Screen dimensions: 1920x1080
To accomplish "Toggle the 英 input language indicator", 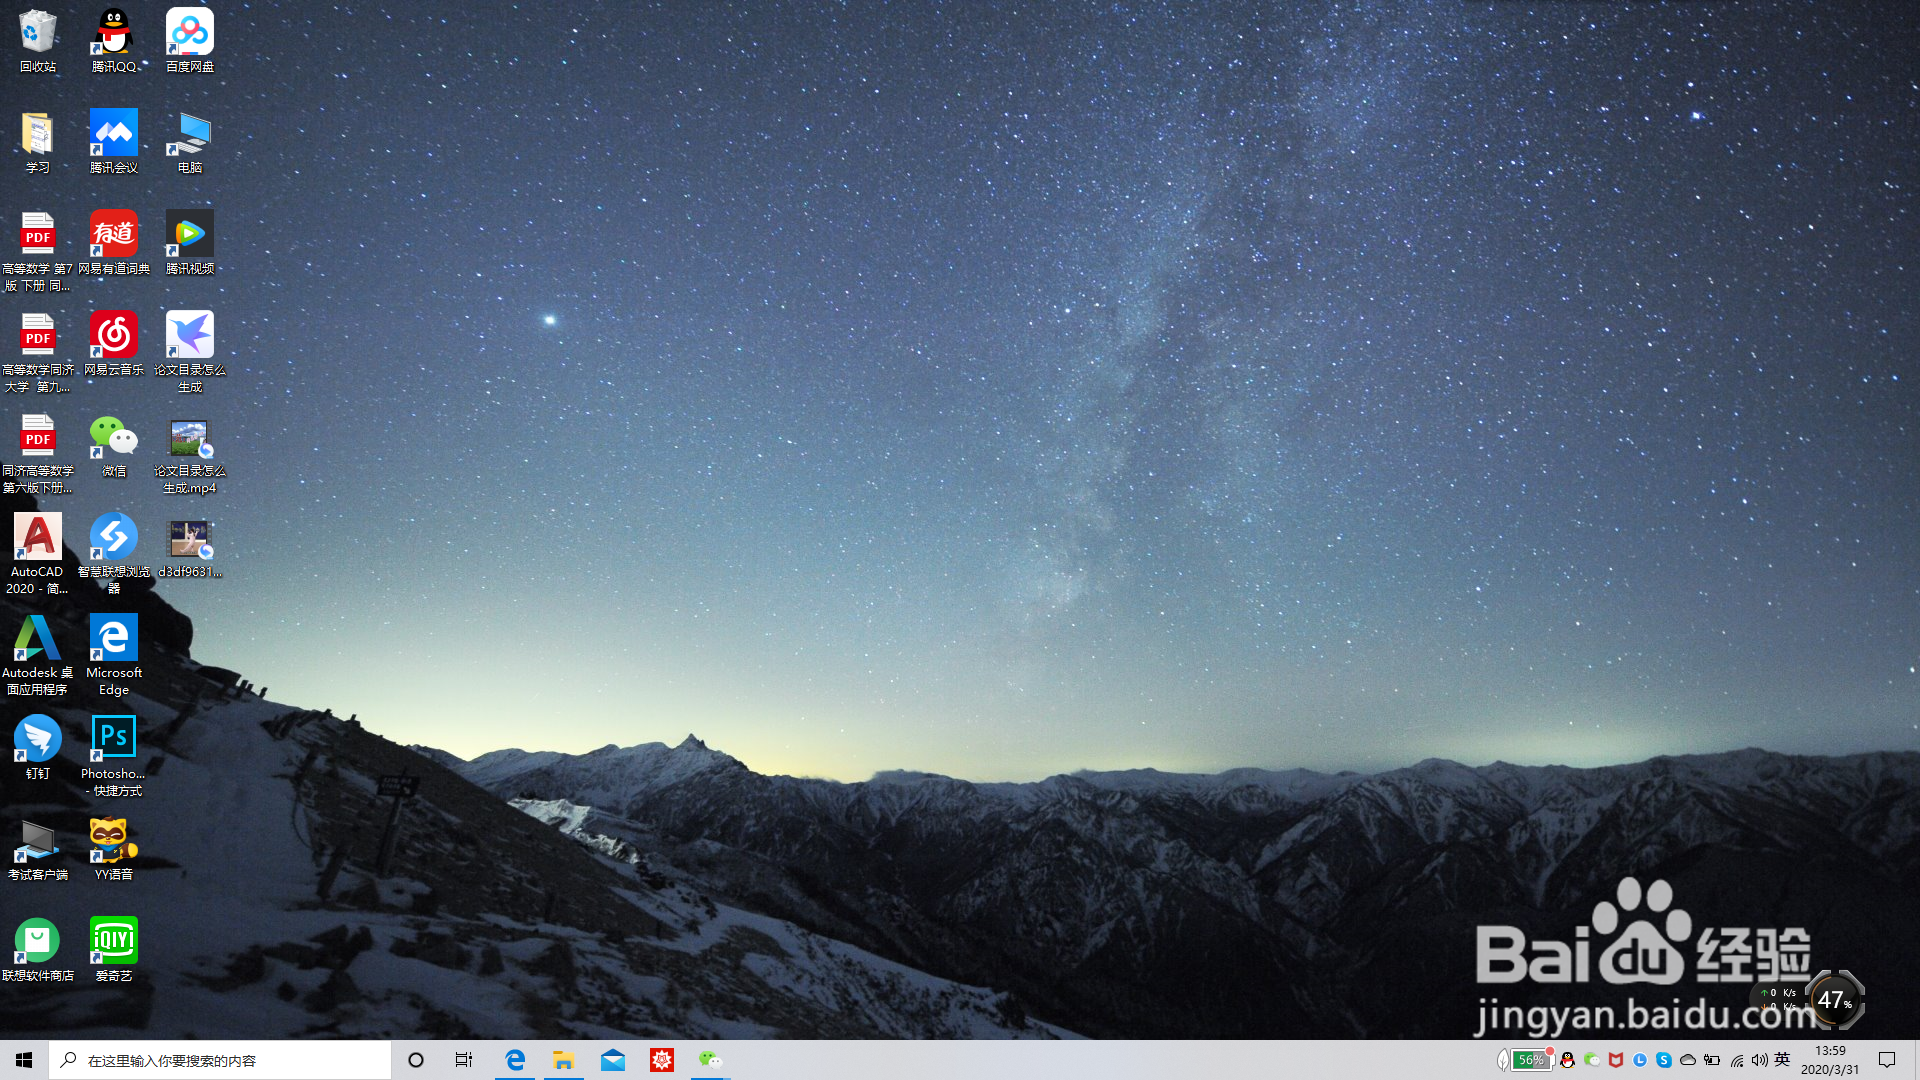I will tap(1782, 1060).
